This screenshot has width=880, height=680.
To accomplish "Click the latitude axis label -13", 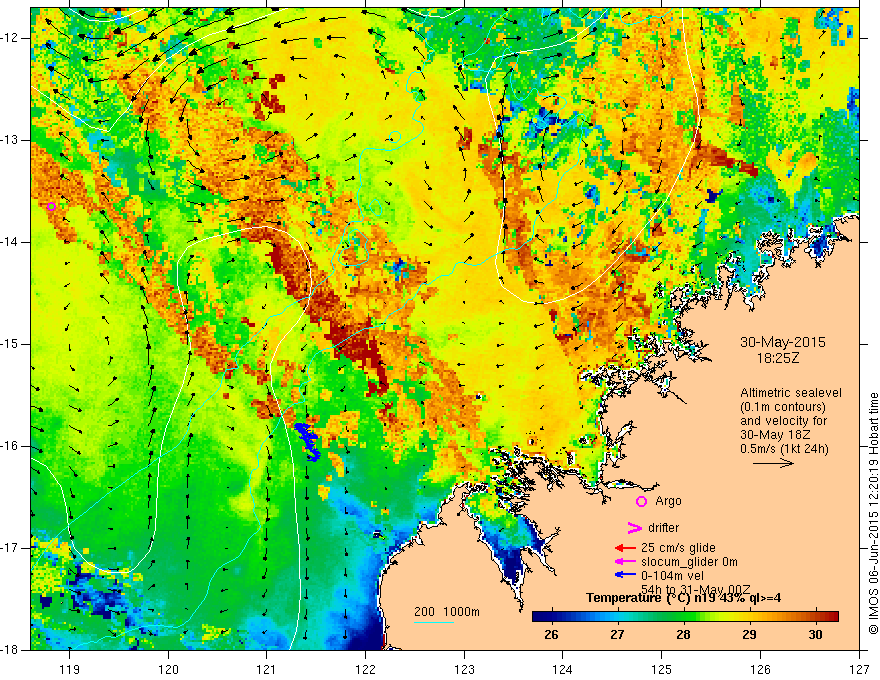I will [x=11, y=140].
